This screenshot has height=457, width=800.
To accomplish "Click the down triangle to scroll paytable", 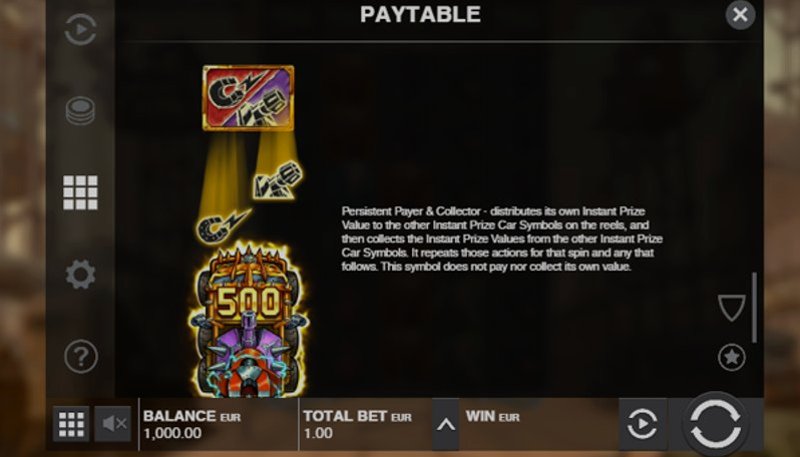I will [732, 308].
